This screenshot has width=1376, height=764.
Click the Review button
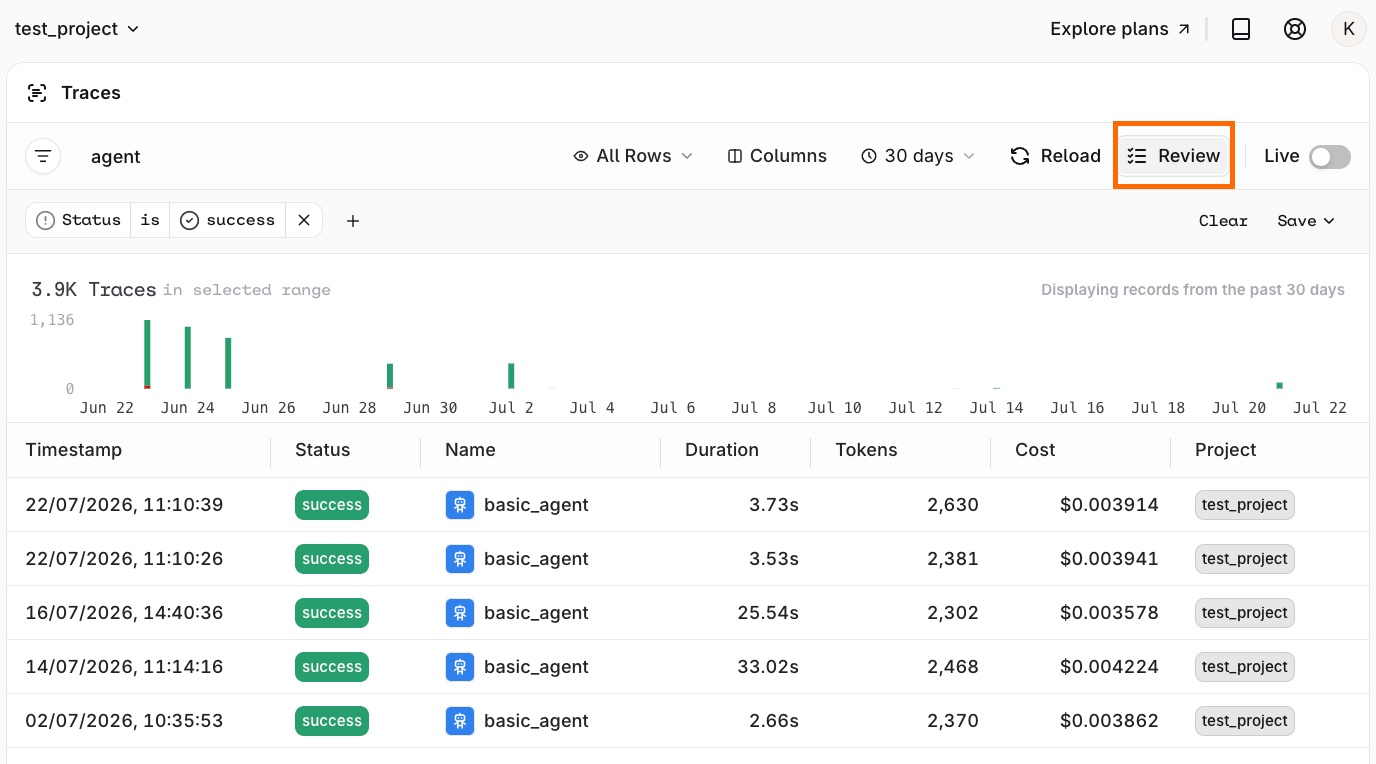(1174, 156)
